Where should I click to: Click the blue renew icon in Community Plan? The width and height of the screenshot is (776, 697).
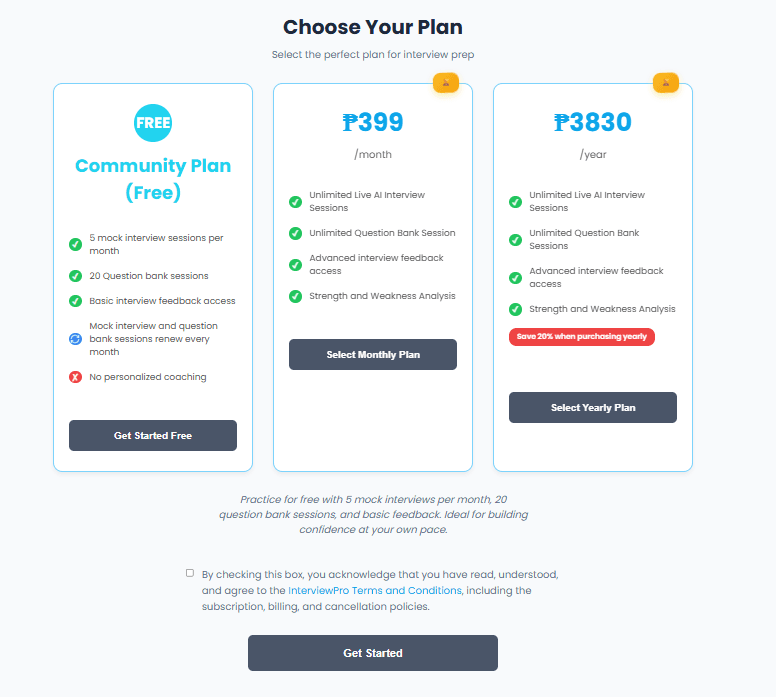(75, 339)
